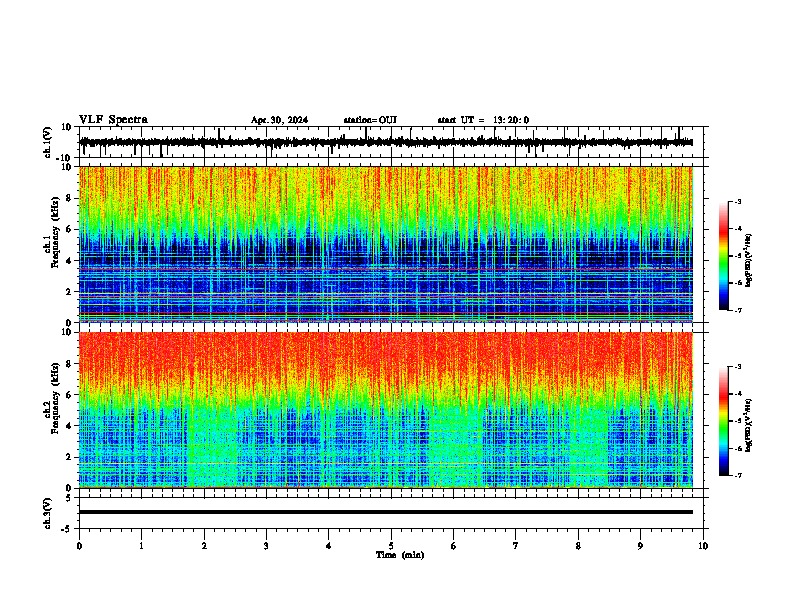The height and width of the screenshot is (612, 792).
Task: Click the 'start UT = 13:20: 0' text
Action: pos(483,120)
